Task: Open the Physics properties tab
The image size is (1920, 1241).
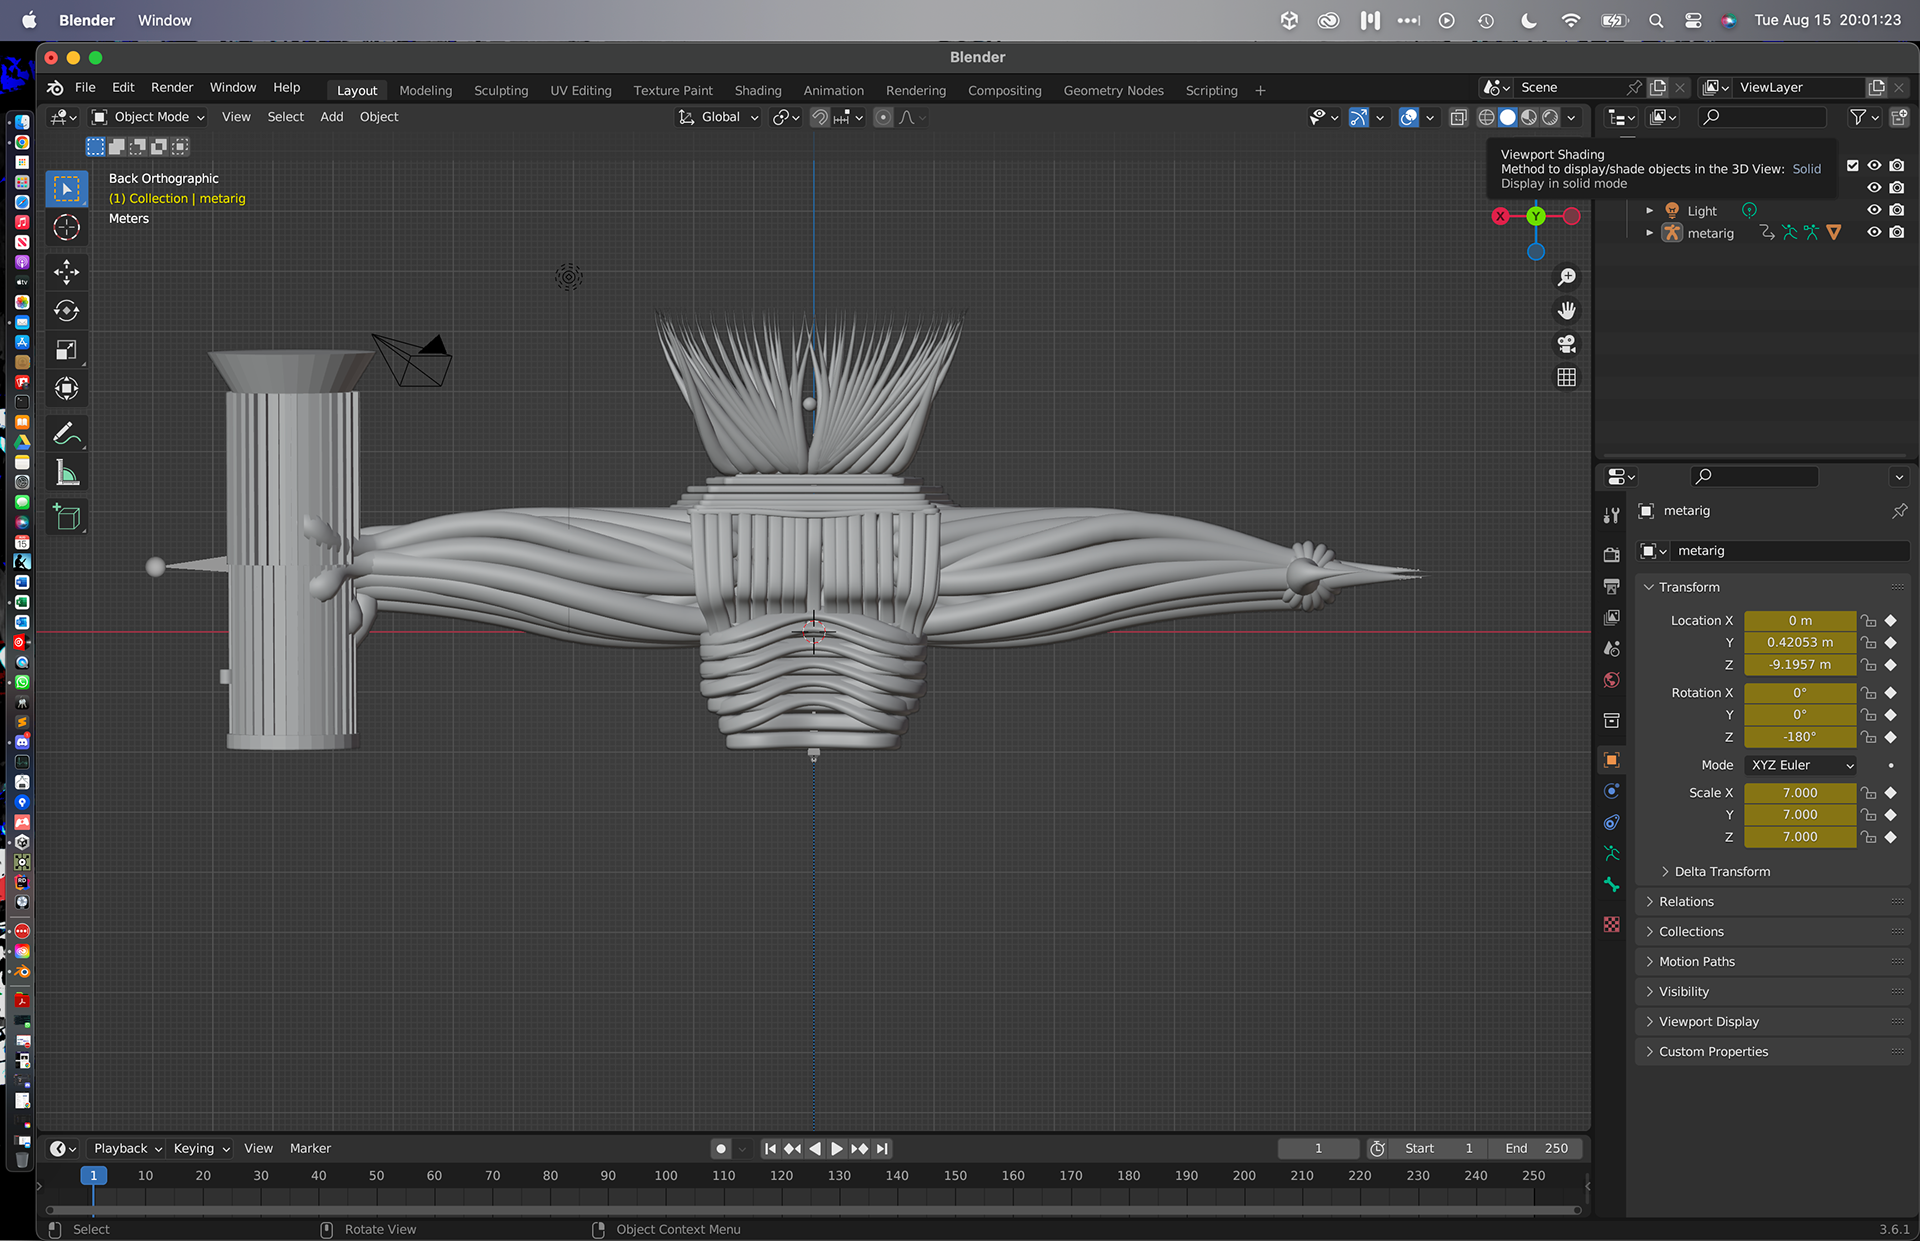Action: coord(1611,791)
